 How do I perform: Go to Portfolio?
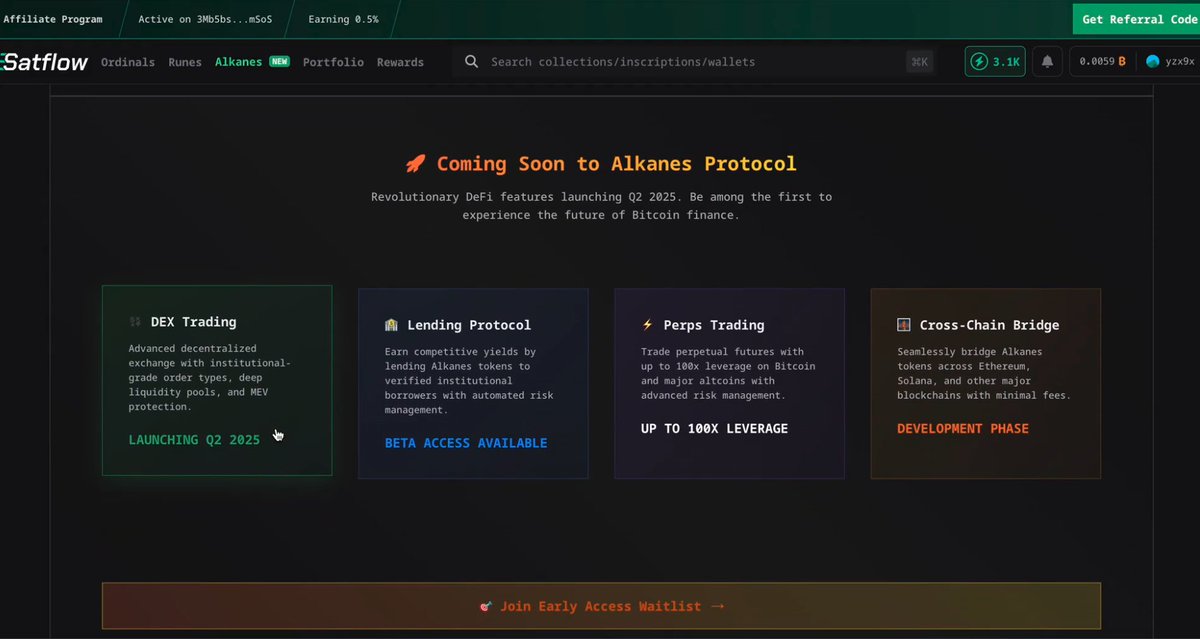pos(333,62)
